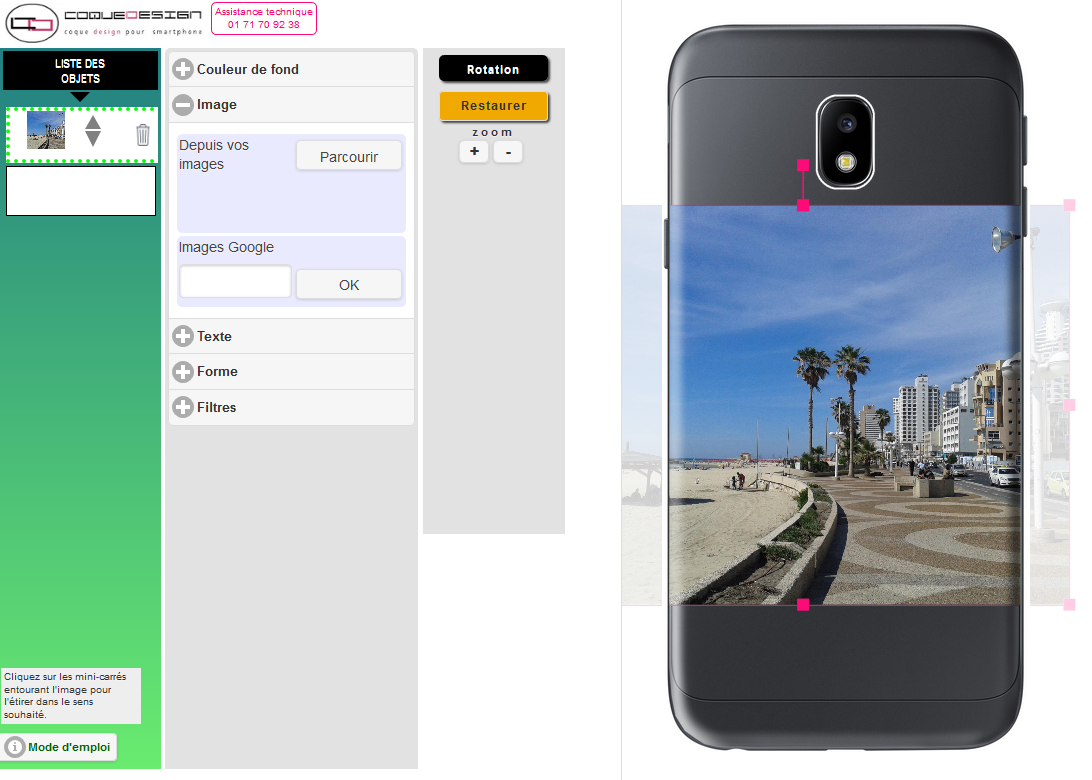Expand the Forme section

291,372
